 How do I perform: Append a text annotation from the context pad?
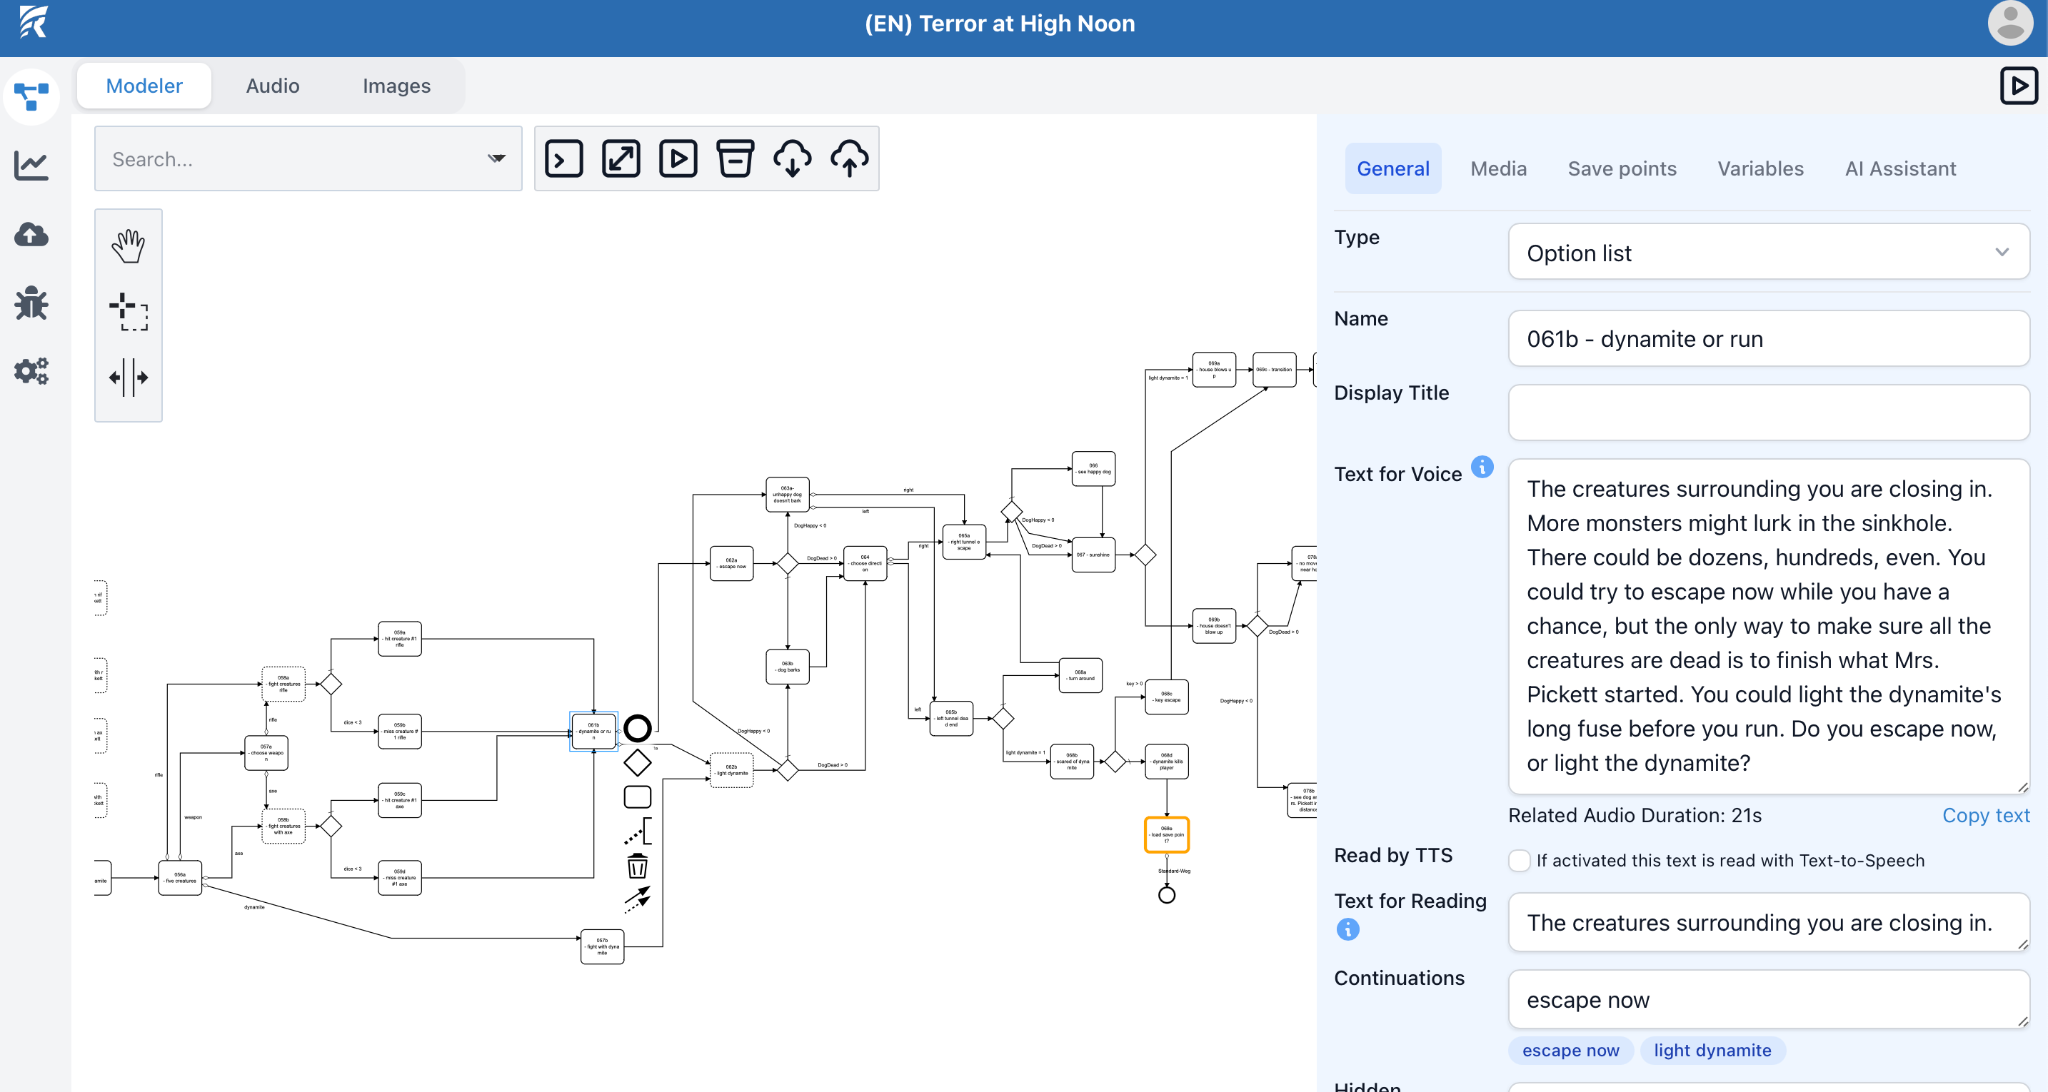point(638,831)
